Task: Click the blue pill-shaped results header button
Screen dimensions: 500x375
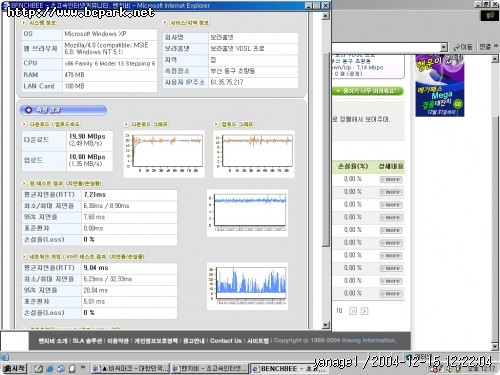Action: pyautogui.click(x=63, y=110)
